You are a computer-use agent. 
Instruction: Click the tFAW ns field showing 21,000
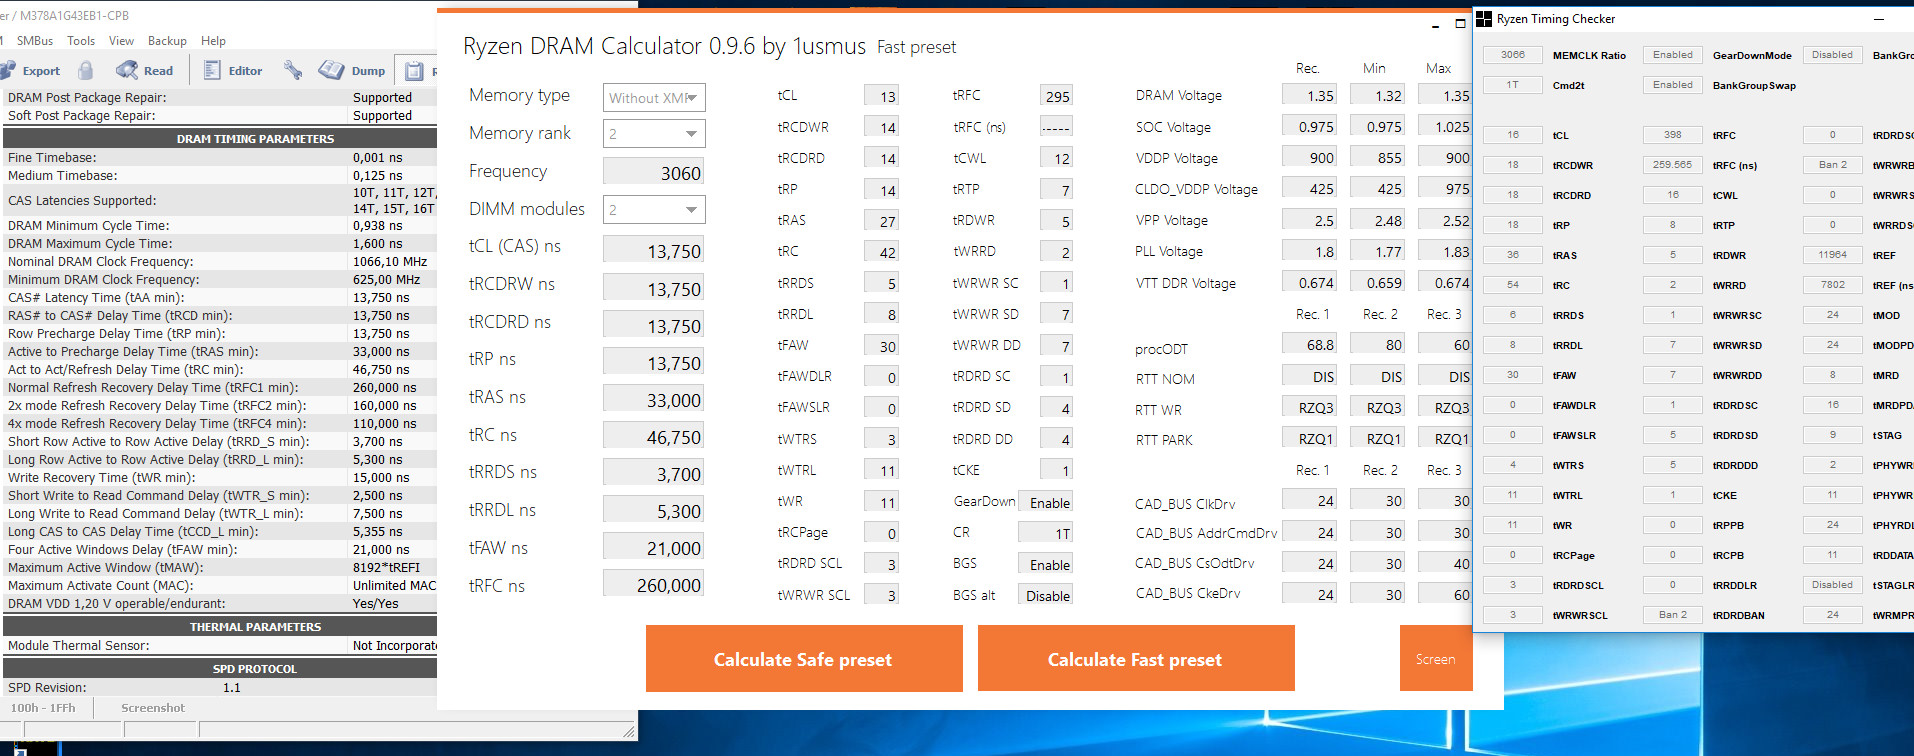(654, 547)
